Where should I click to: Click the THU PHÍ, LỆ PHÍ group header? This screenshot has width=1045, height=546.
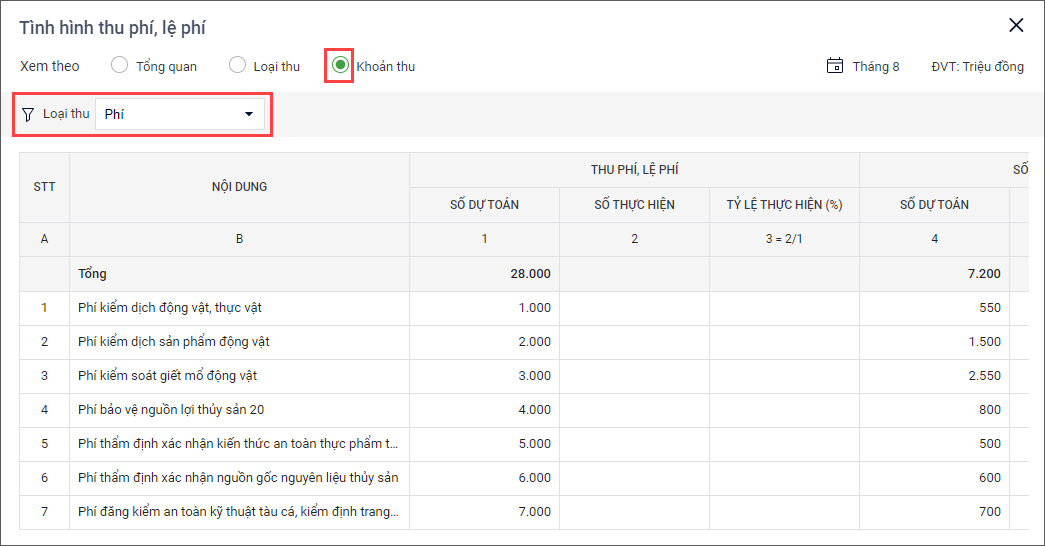click(634, 170)
